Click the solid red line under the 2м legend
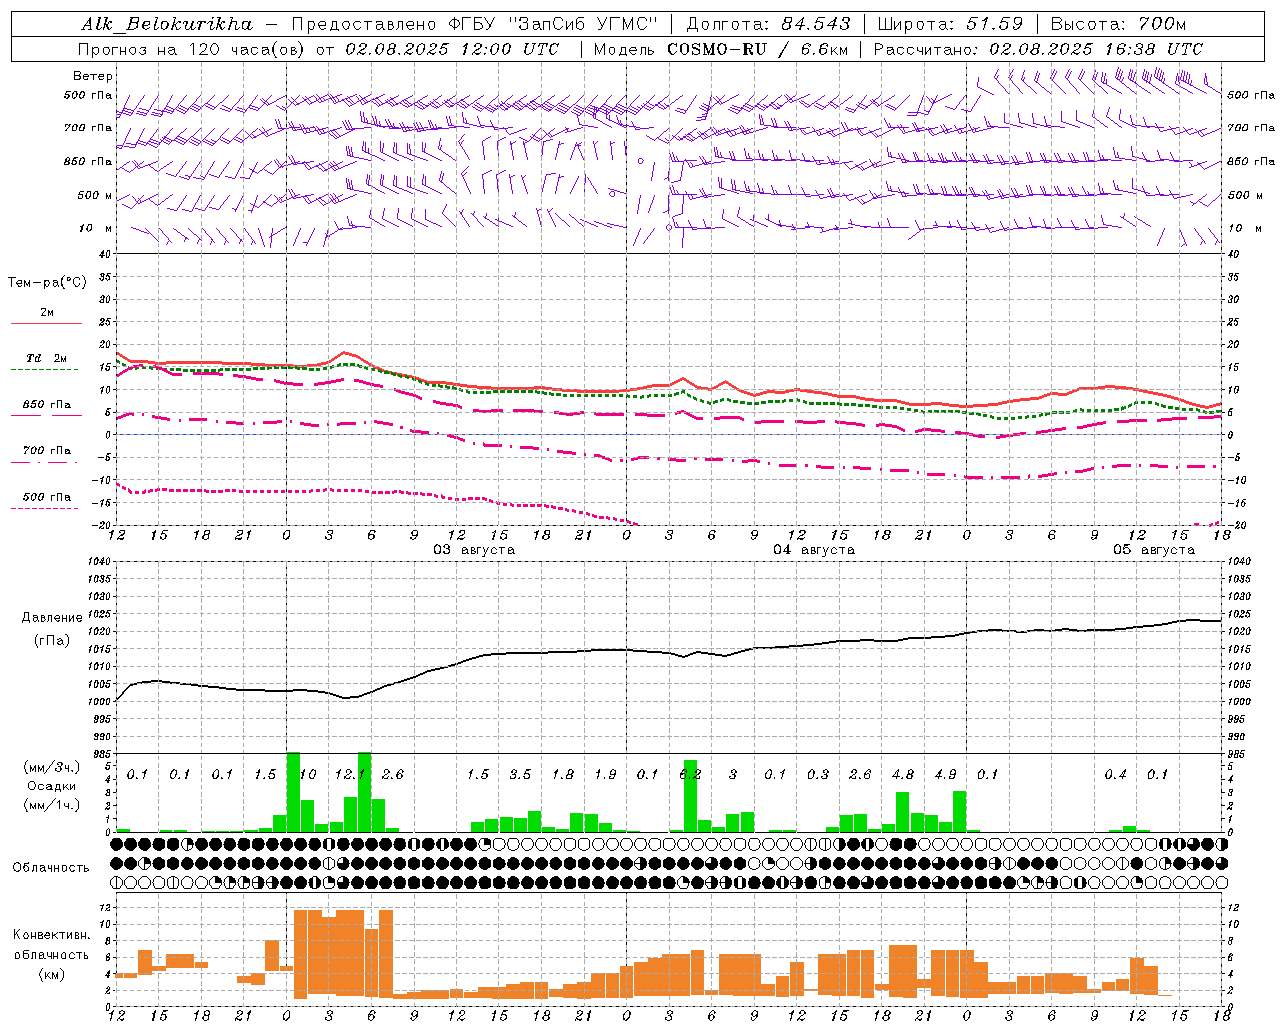This screenshot has height=1024, width=1280. (x=46, y=323)
